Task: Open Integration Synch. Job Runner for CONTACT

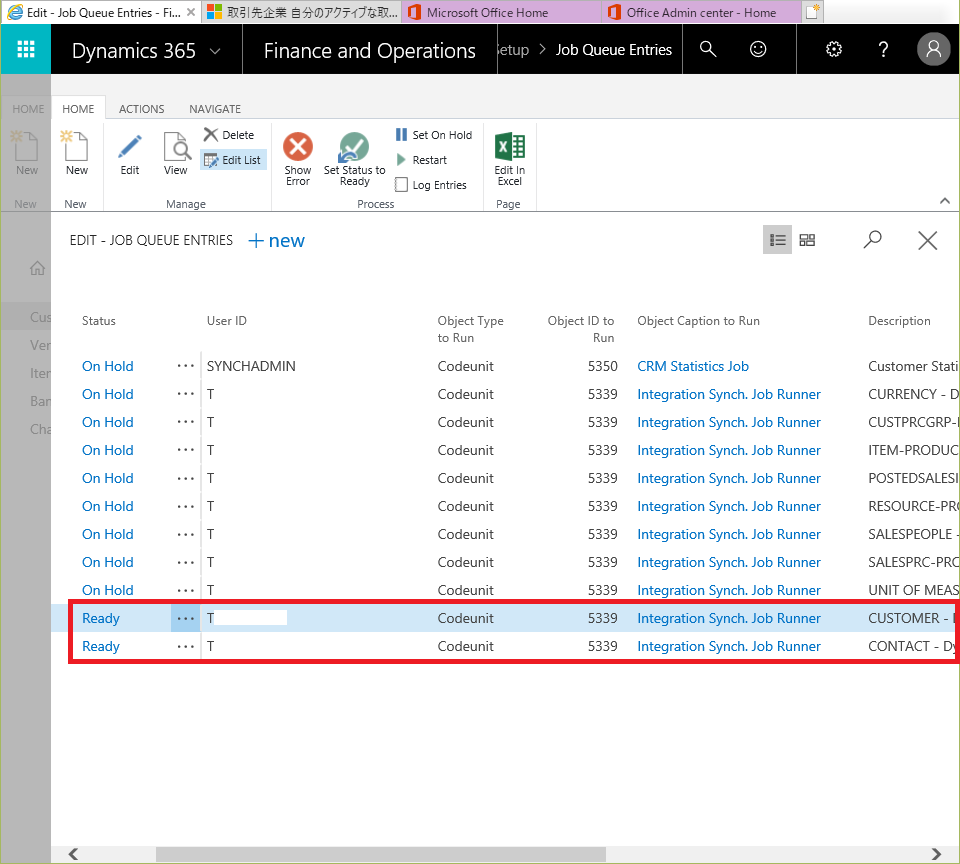Action: coord(729,647)
